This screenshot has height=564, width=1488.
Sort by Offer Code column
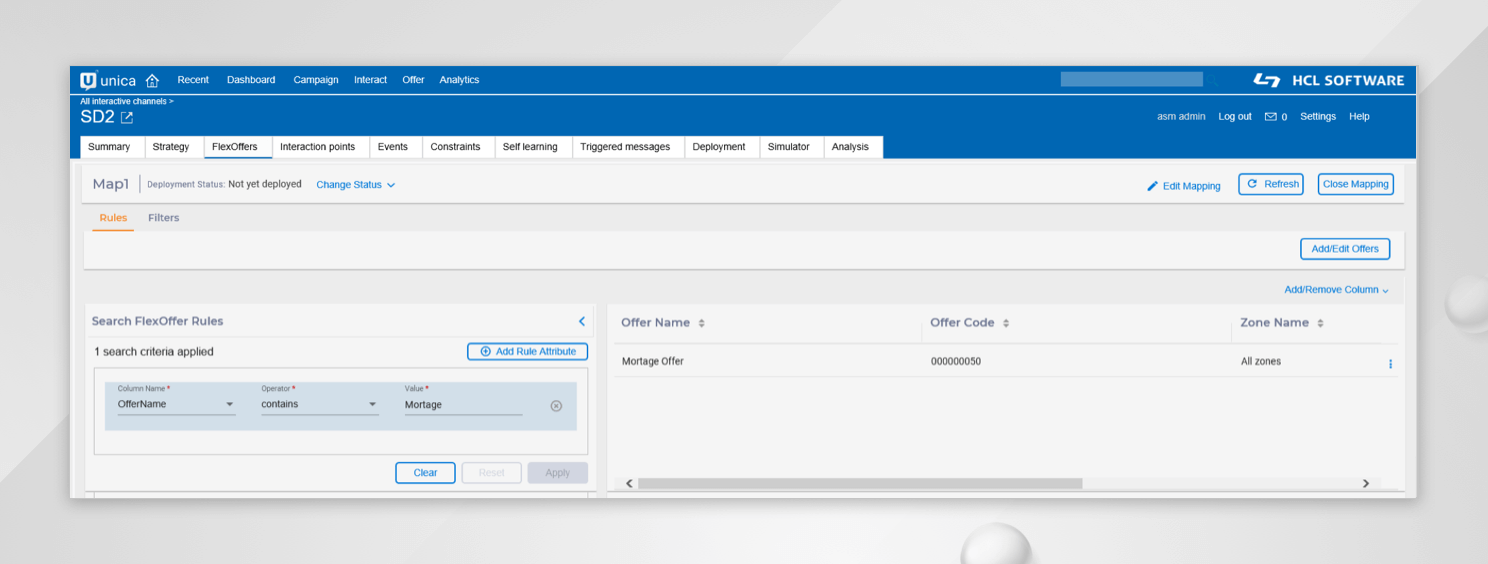[1006, 323]
